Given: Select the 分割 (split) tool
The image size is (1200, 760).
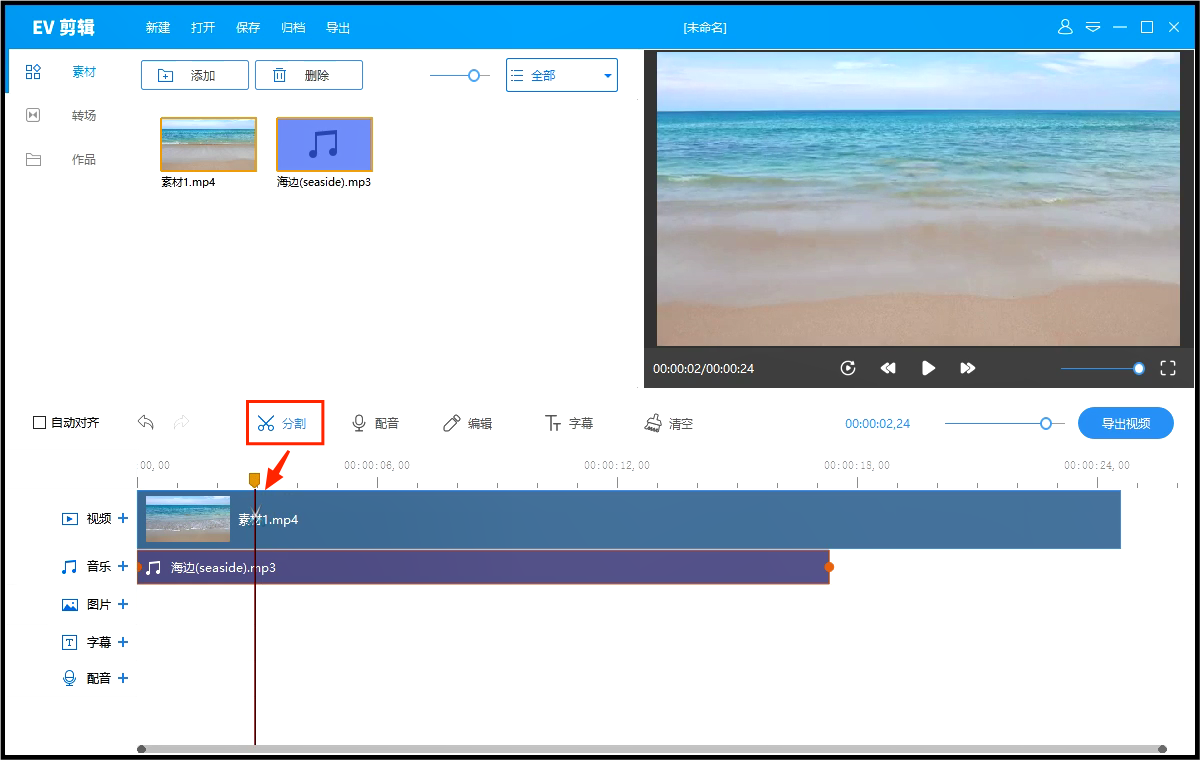Looking at the screenshot, I should (284, 422).
